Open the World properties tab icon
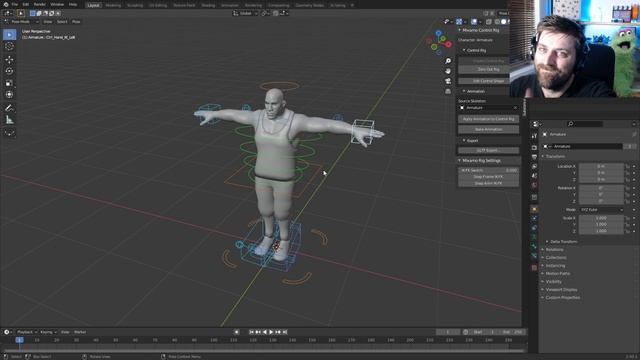 tap(534, 185)
